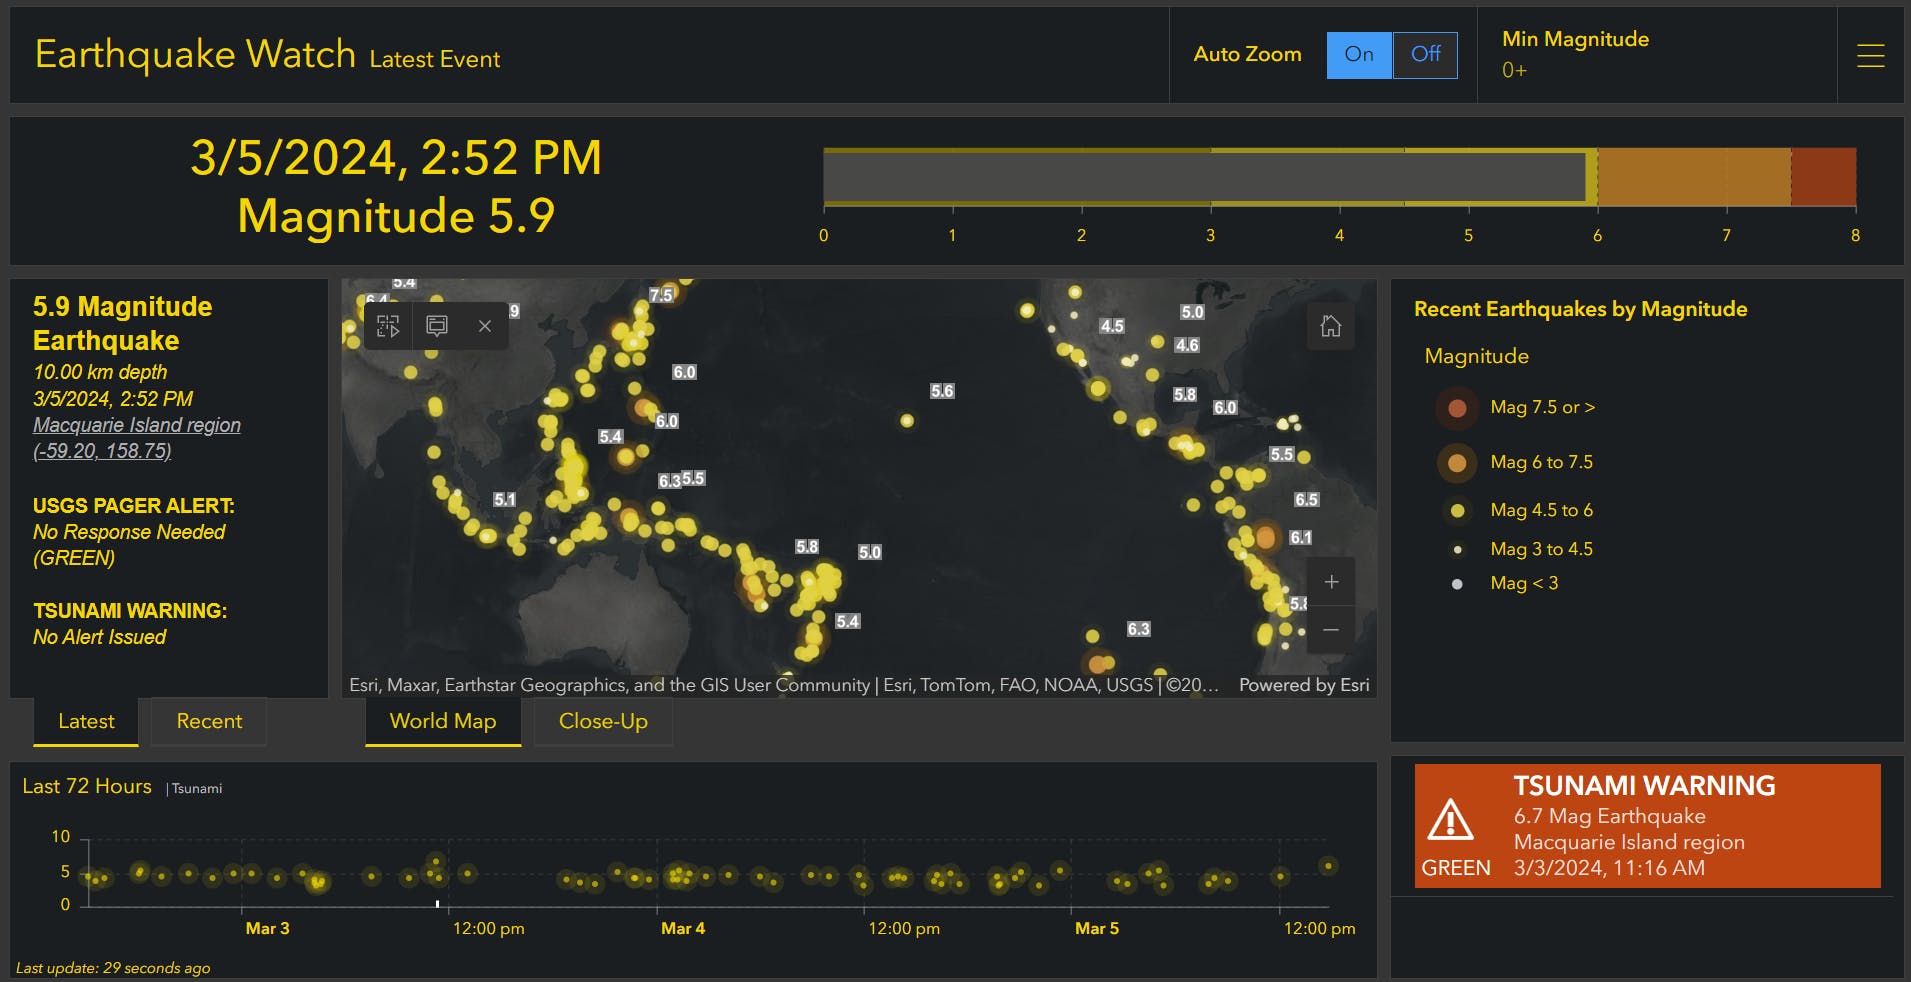Open the hamburger menu in top-right corner
The image size is (1911, 982).
tap(1869, 56)
